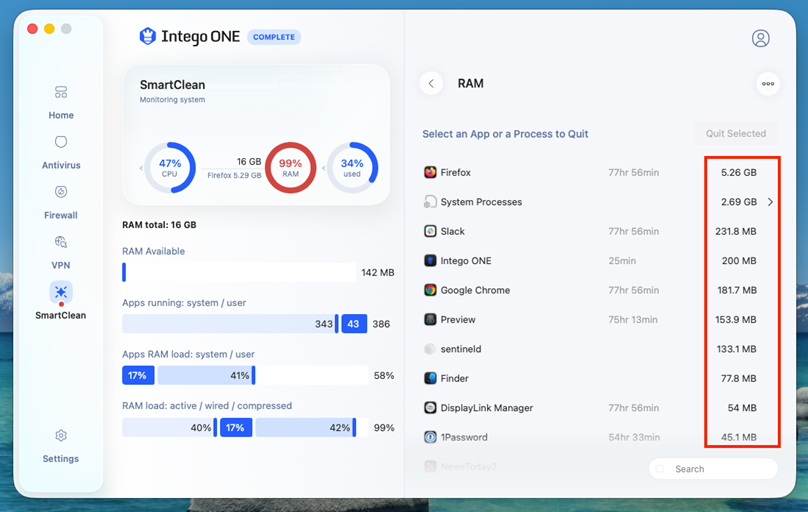This screenshot has height=512, width=808.
Task: Open the Antivirus shield section
Action: pos(61,152)
